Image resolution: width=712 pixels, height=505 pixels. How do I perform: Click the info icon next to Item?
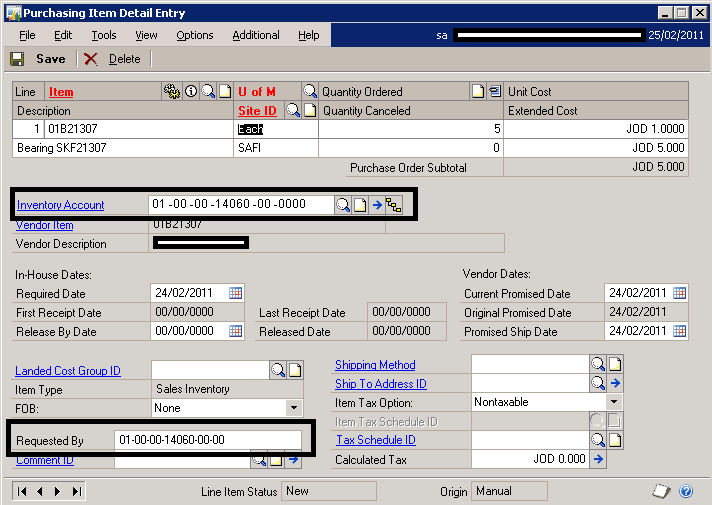coord(191,91)
